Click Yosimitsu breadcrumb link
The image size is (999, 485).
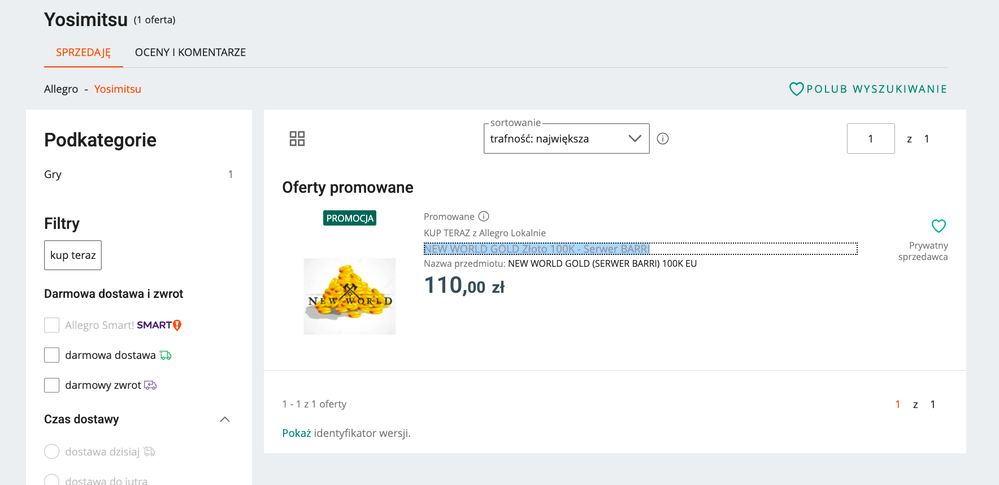[x=118, y=89]
